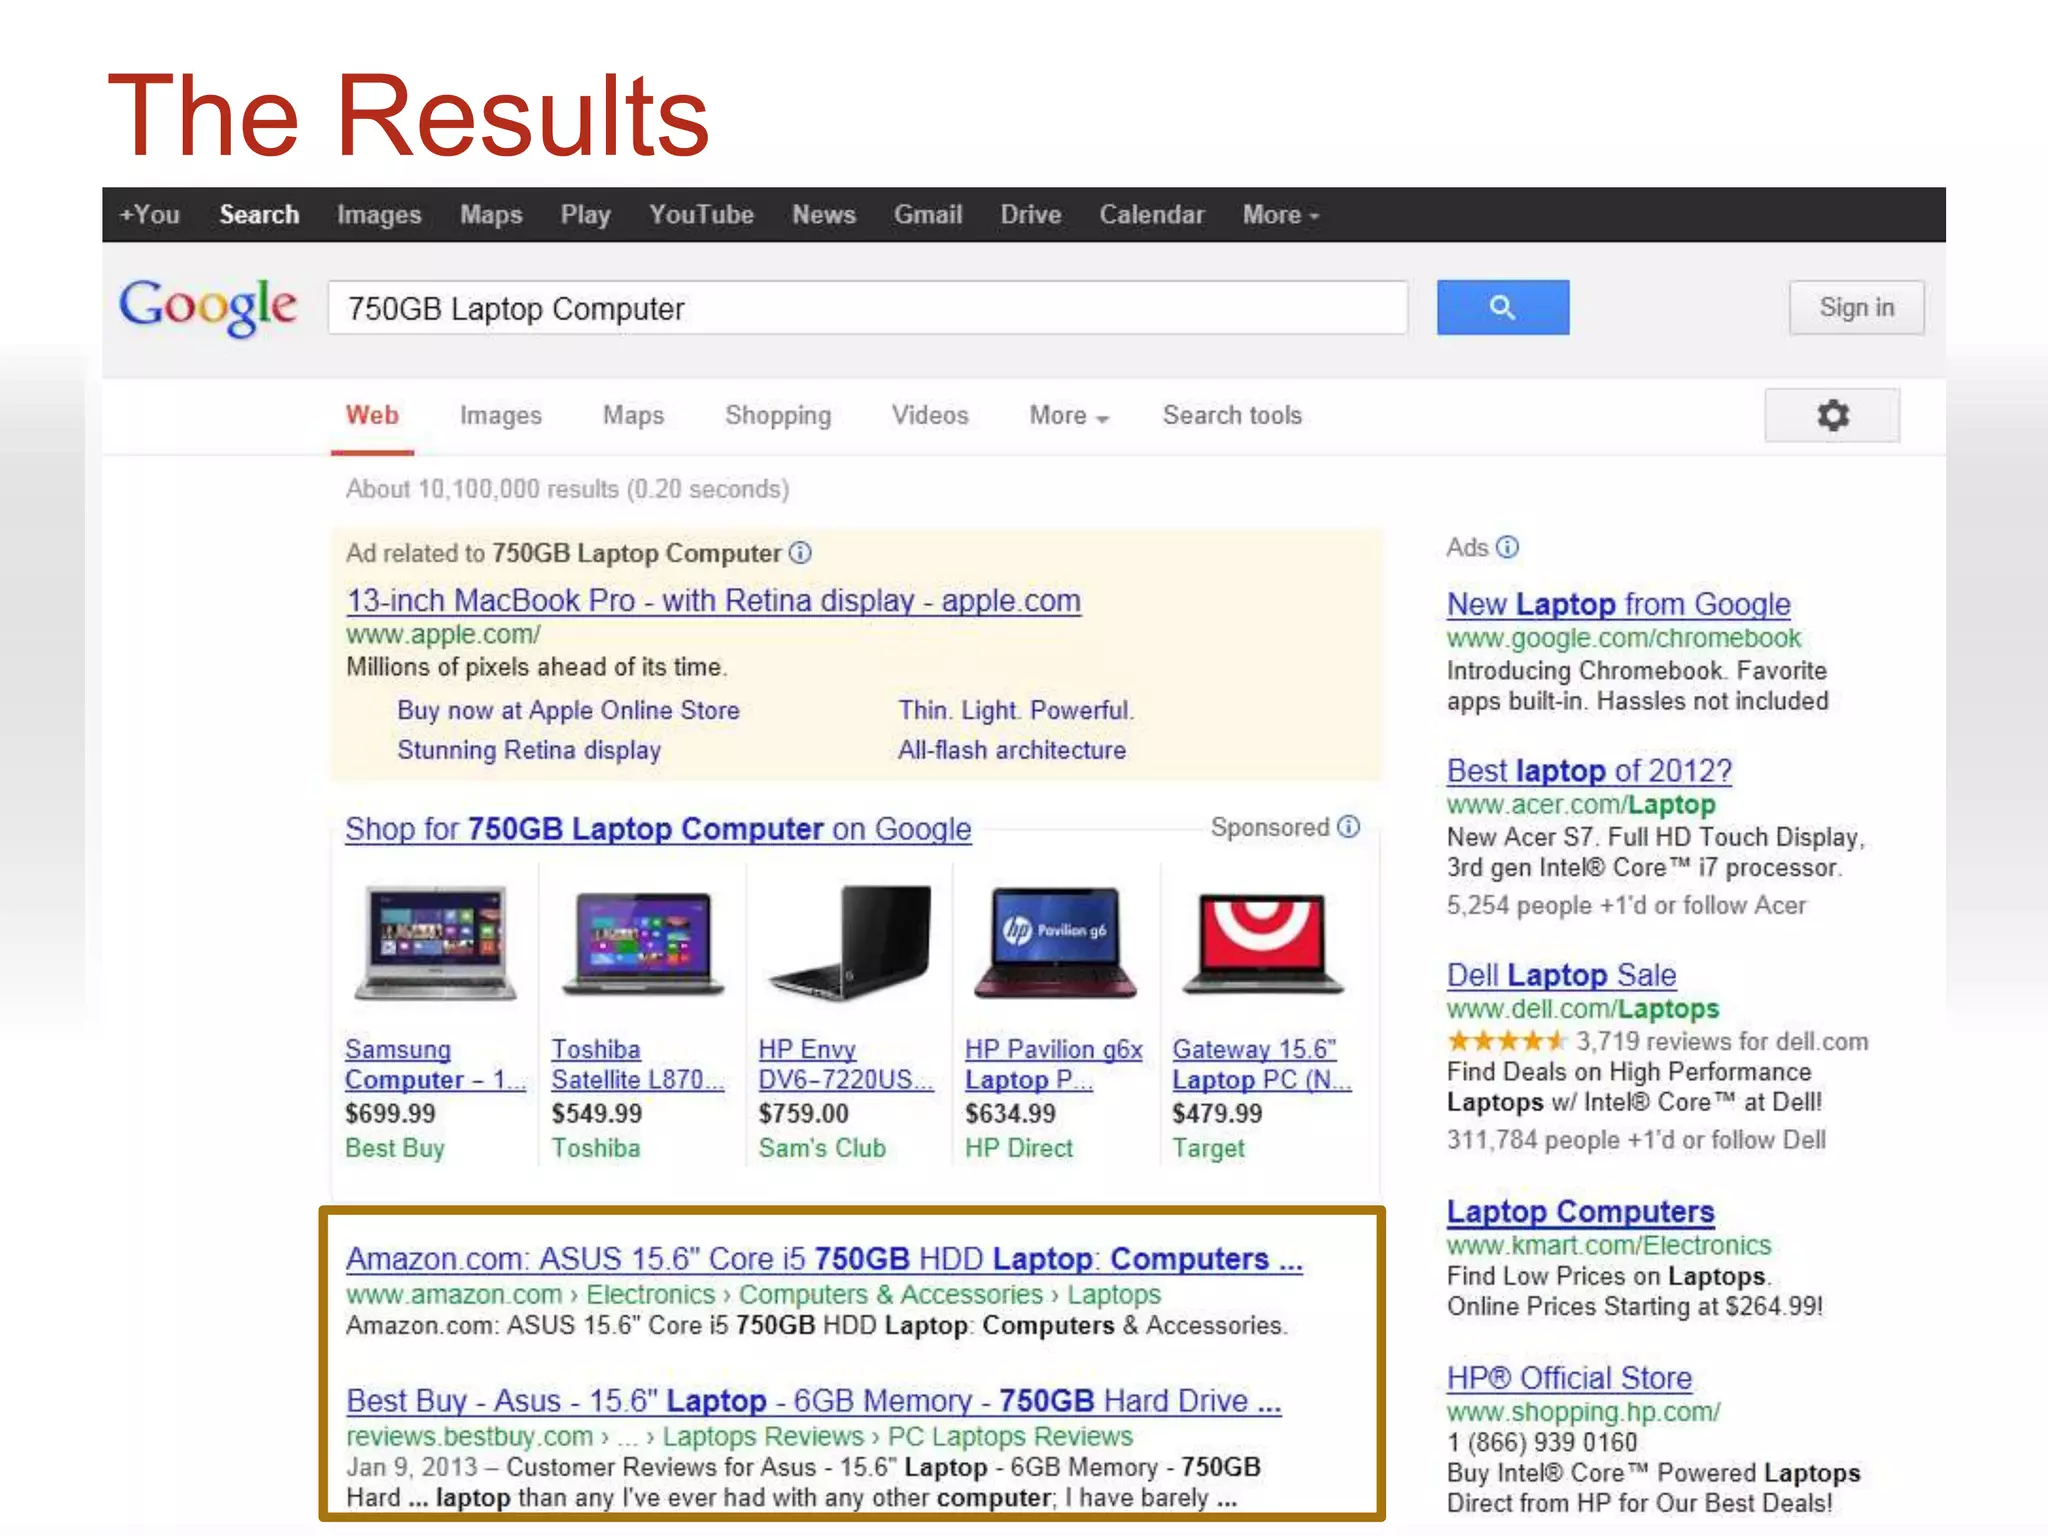Expand More dropdown under search box
The image size is (2048, 1536).
pyautogui.click(x=1068, y=415)
